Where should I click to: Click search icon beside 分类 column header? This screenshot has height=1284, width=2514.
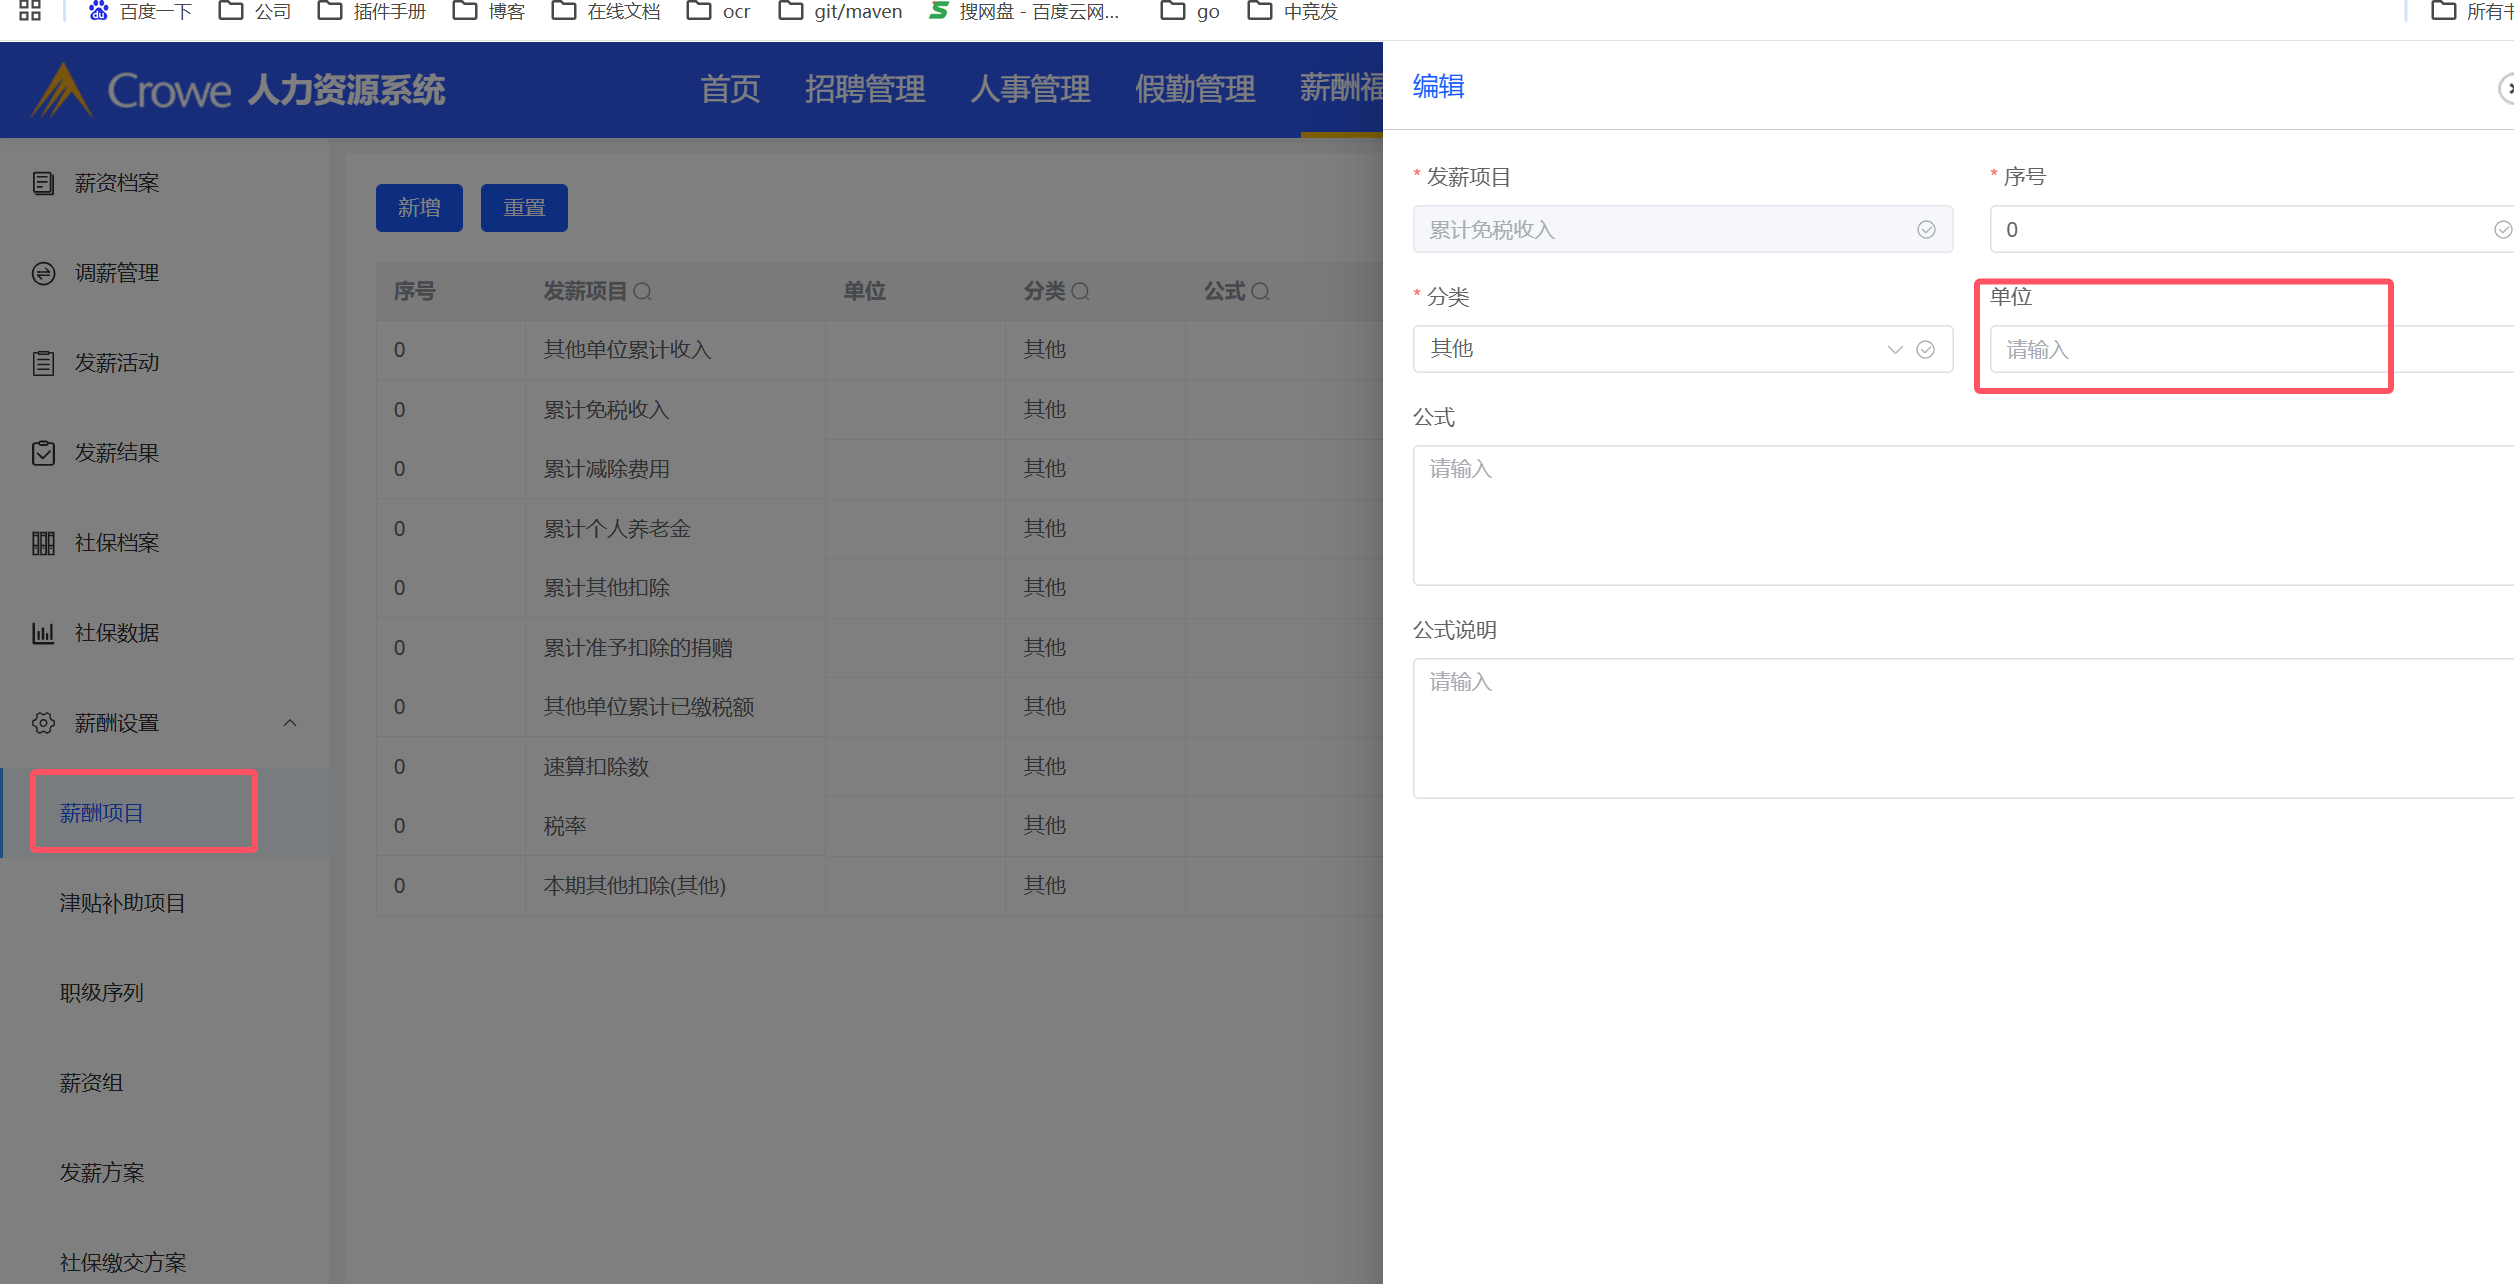(1081, 292)
